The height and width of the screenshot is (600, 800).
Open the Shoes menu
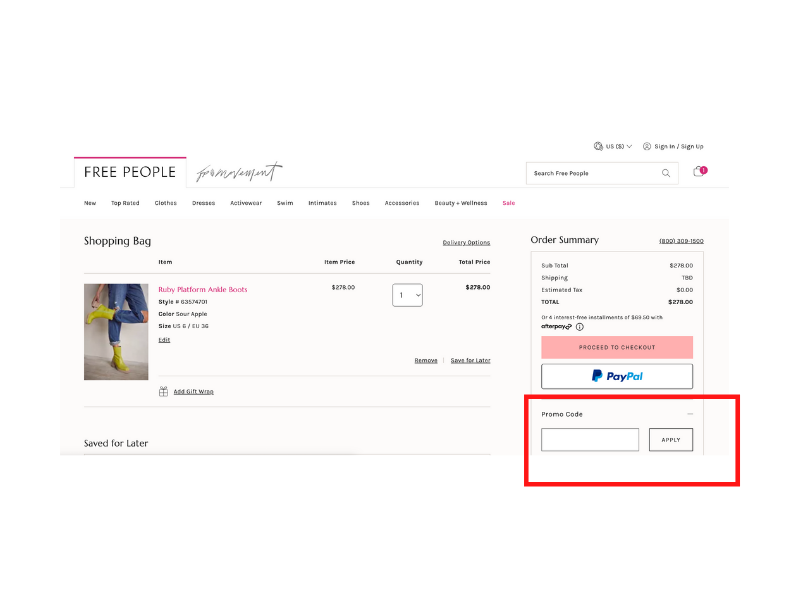click(x=360, y=203)
